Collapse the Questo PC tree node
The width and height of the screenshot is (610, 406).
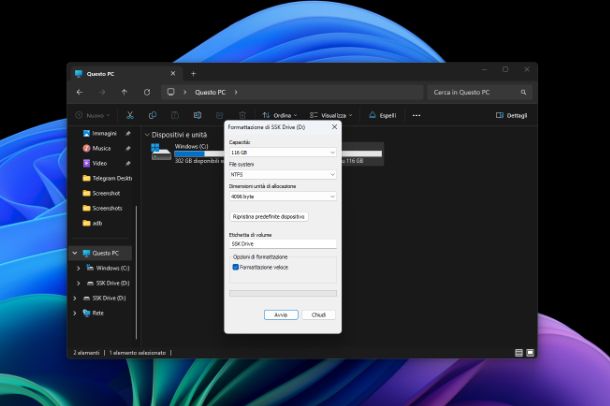click(x=74, y=253)
